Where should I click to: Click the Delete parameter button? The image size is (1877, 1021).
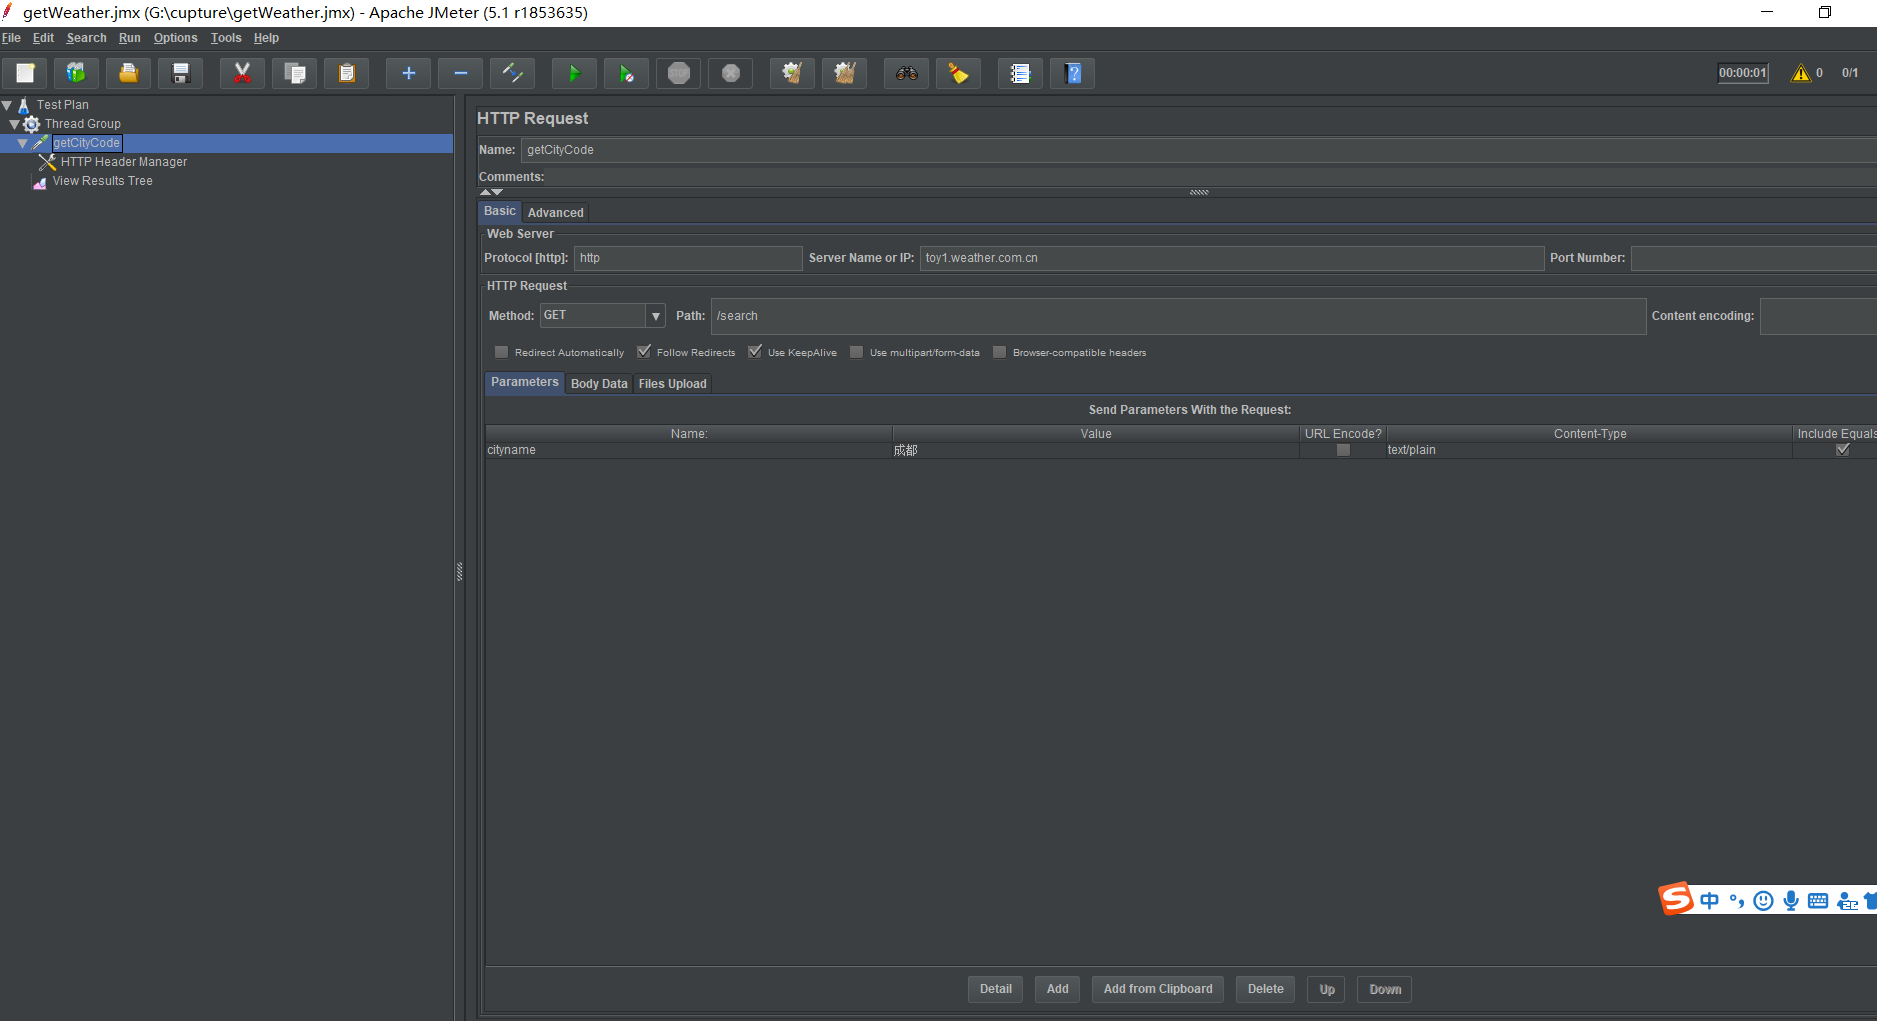1265,989
